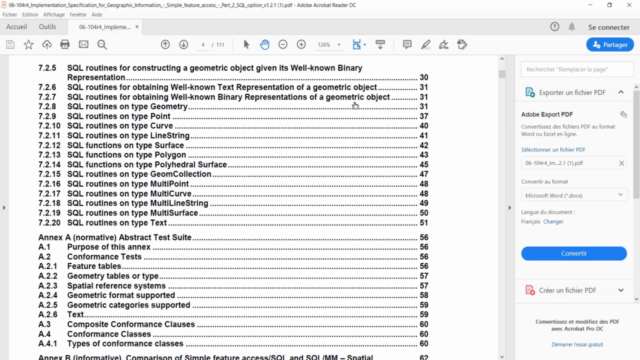This screenshot has width=640, height=360.
Task: Collapse the right tools pane arrow
Action: pos(509,208)
